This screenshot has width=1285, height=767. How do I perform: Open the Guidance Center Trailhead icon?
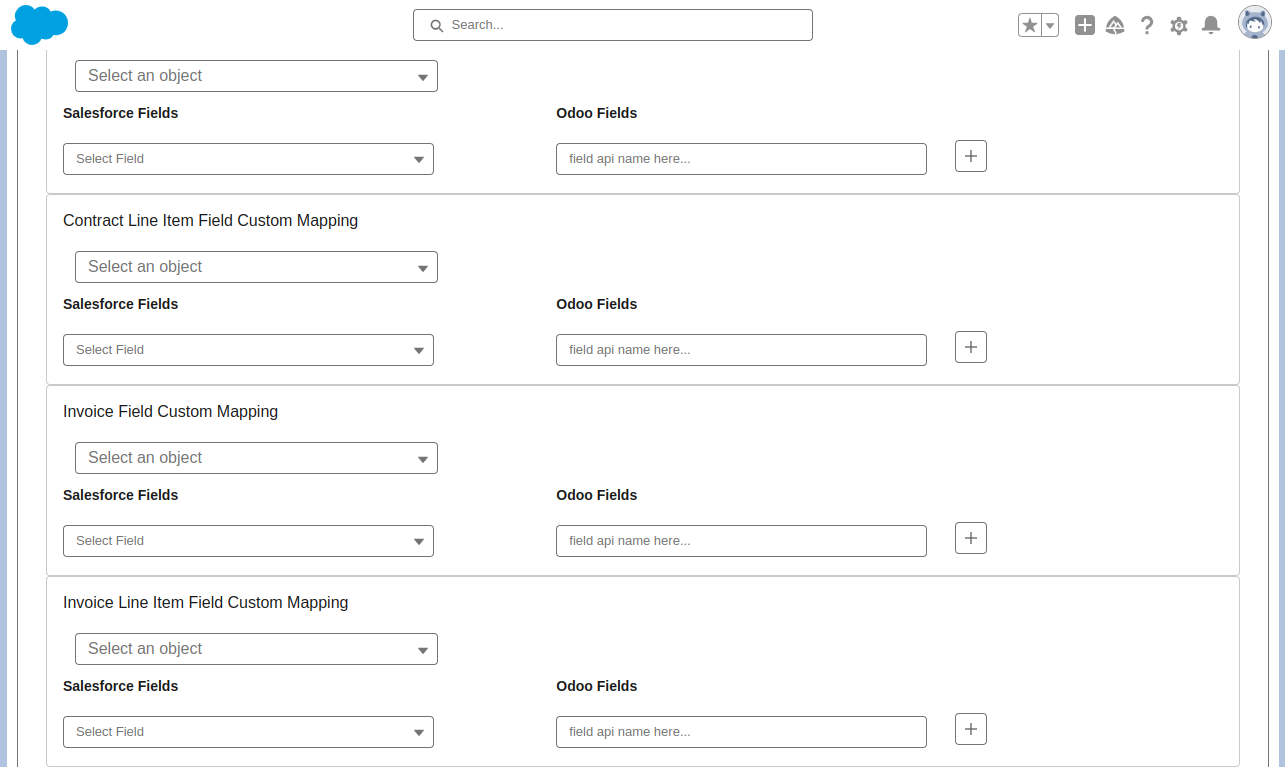(x=1115, y=25)
